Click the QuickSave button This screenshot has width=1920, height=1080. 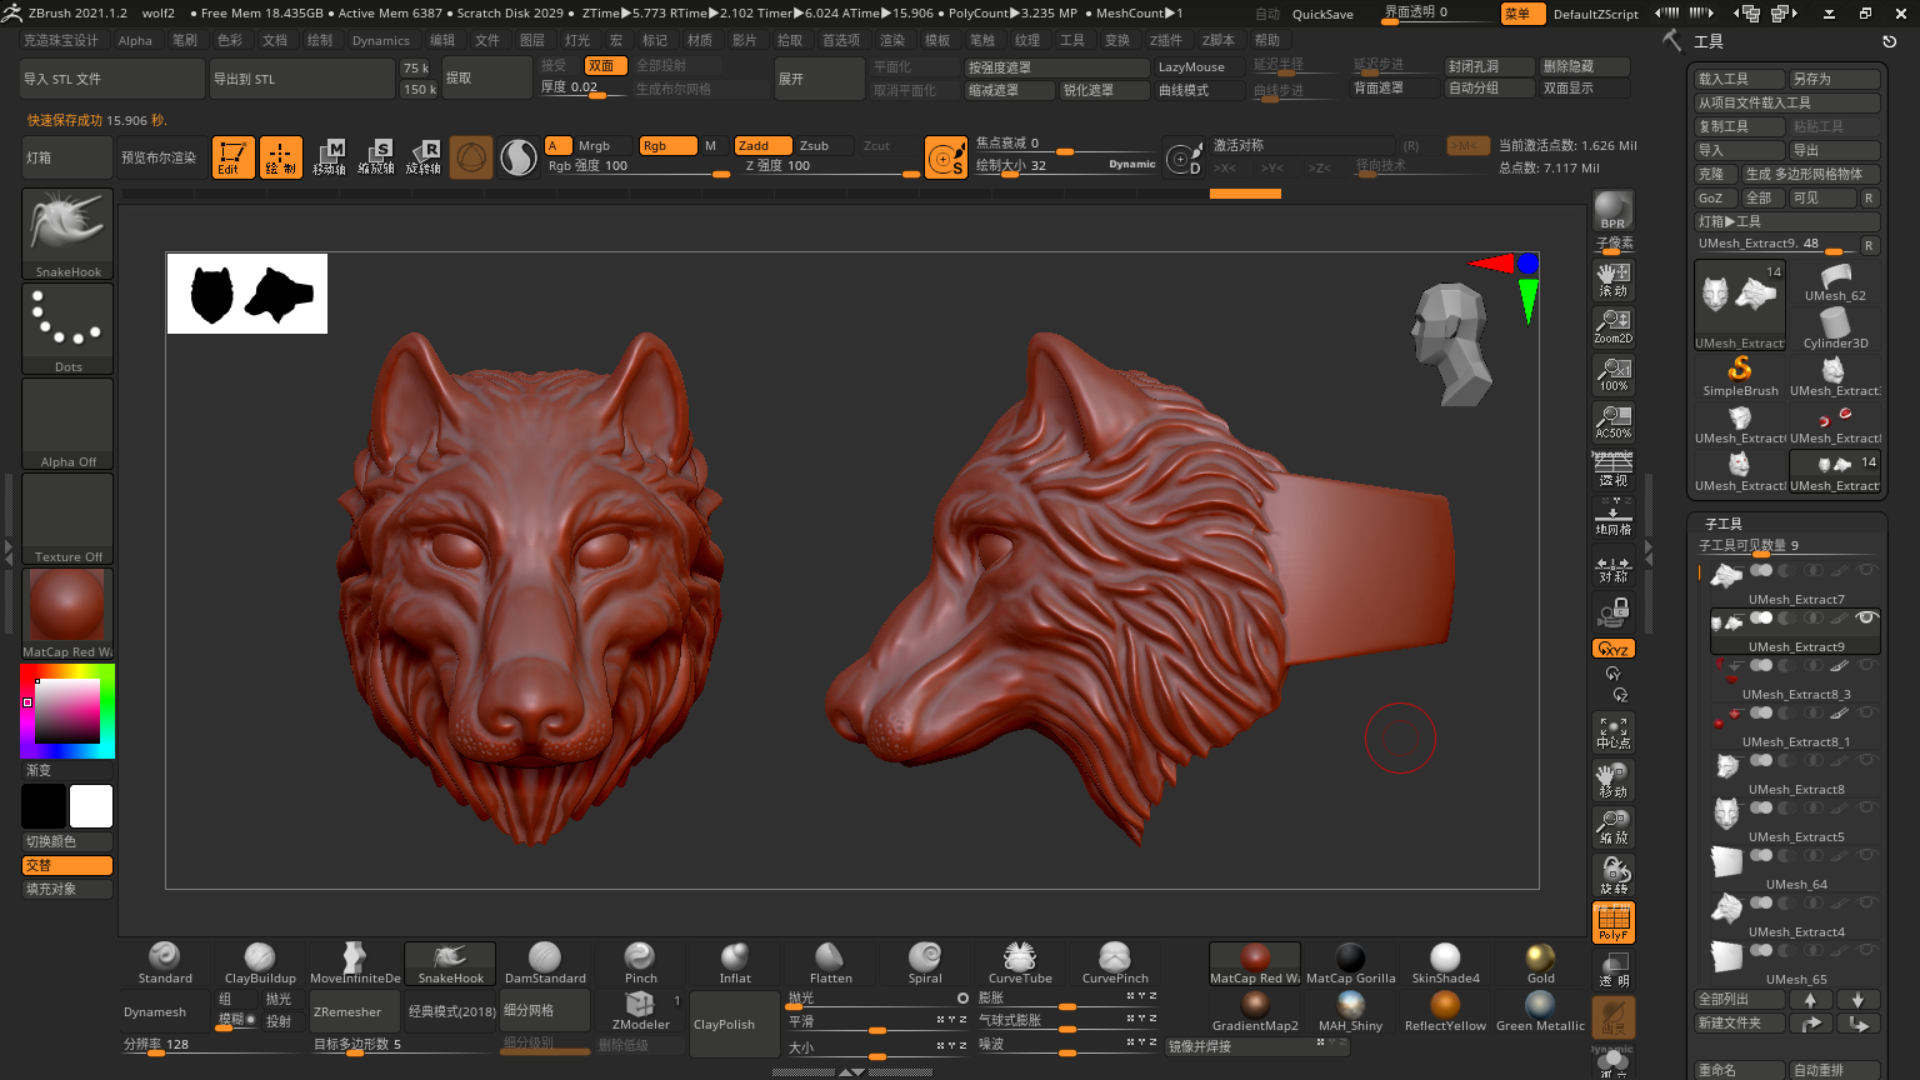[x=1321, y=14]
